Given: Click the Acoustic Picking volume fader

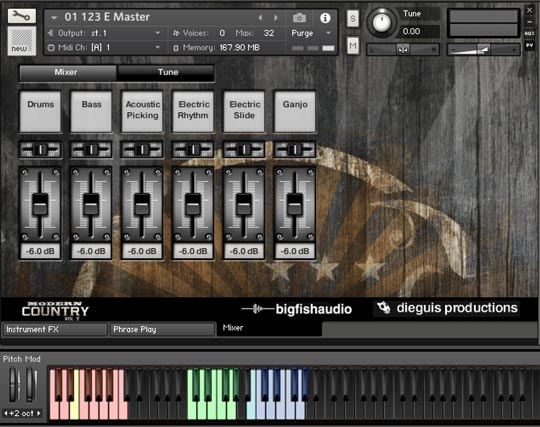Looking at the screenshot, I should (142, 204).
